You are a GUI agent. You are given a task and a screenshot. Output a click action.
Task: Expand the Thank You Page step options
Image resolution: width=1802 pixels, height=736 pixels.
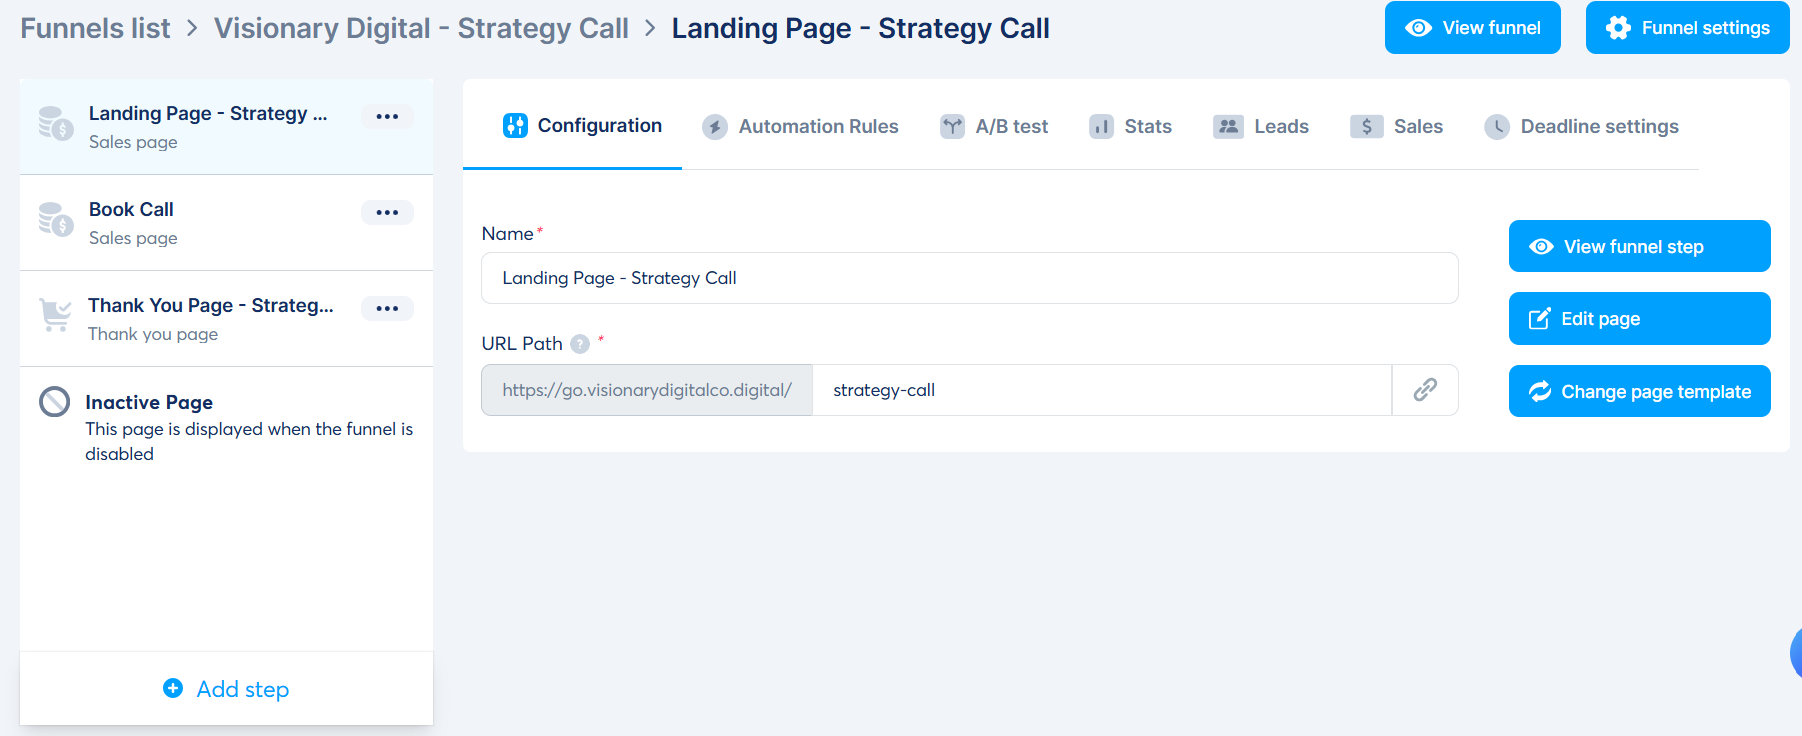pyautogui.click(x=387, y=309)
